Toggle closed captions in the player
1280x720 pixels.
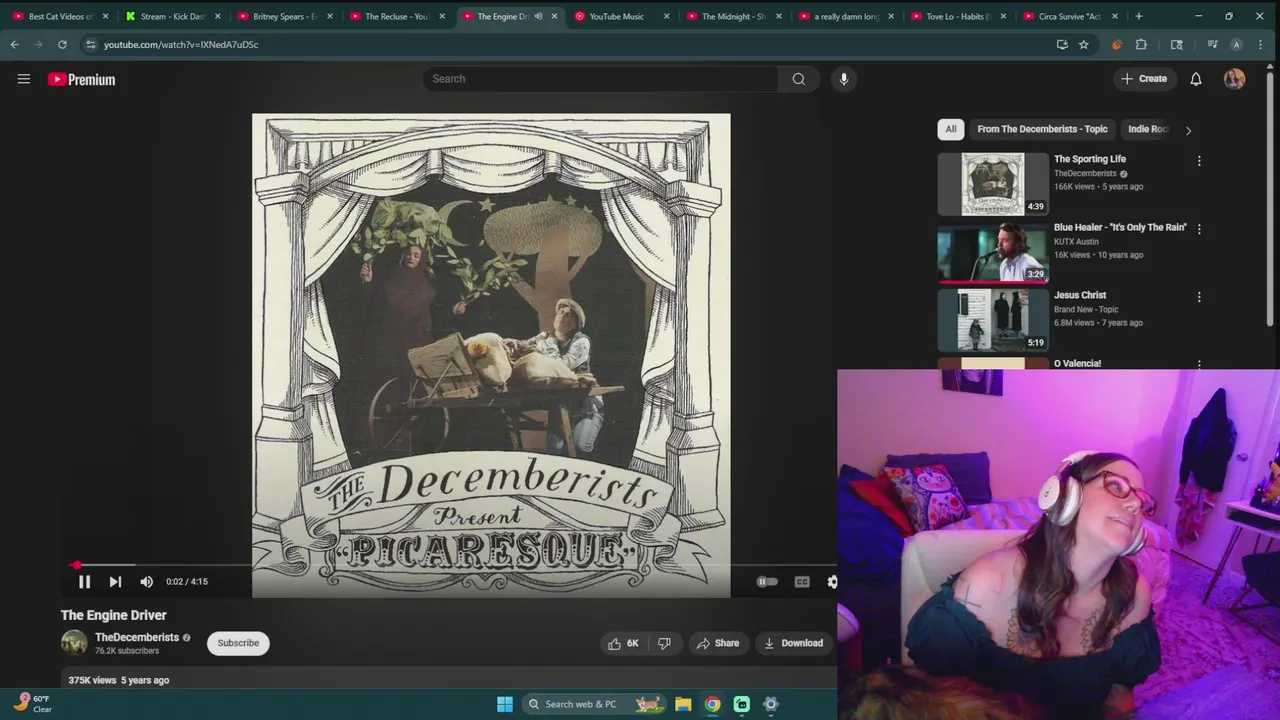pos(802,581)
